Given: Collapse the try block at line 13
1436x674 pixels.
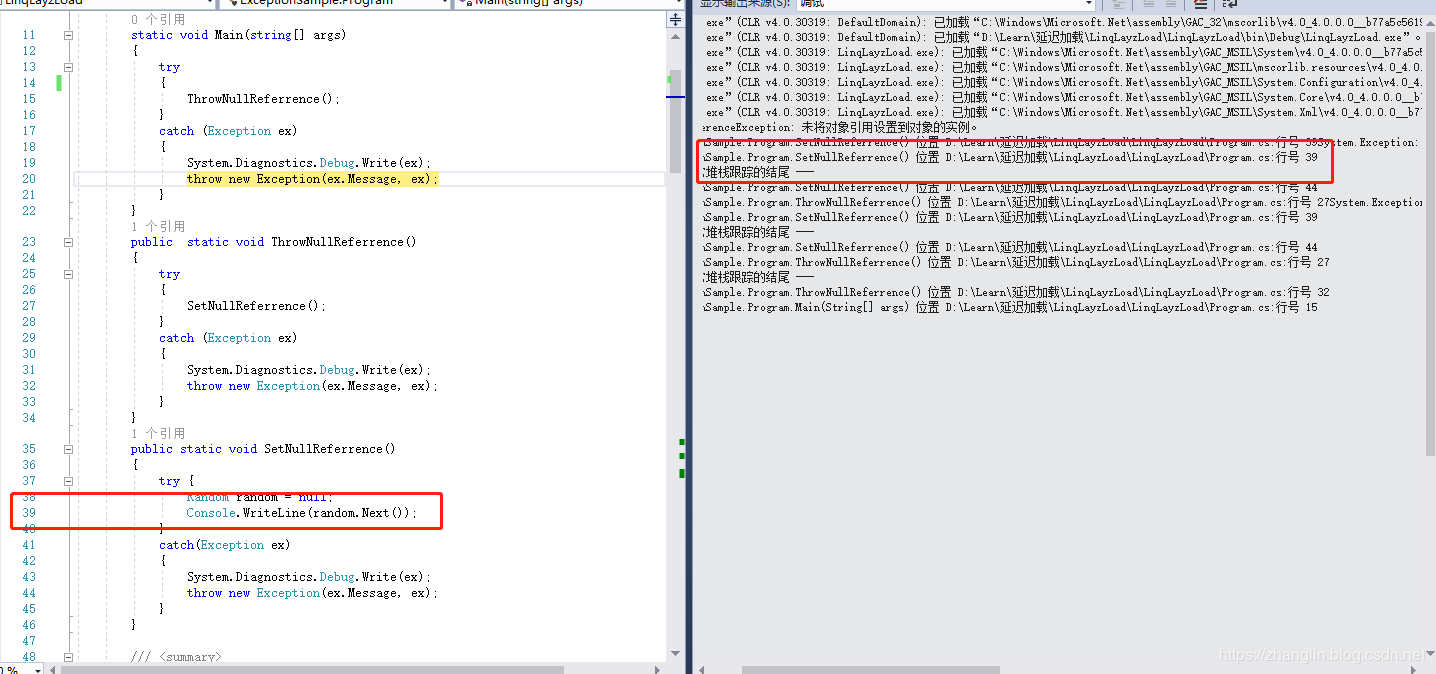Looking at the screenshot, I should [x=68, y=67].
